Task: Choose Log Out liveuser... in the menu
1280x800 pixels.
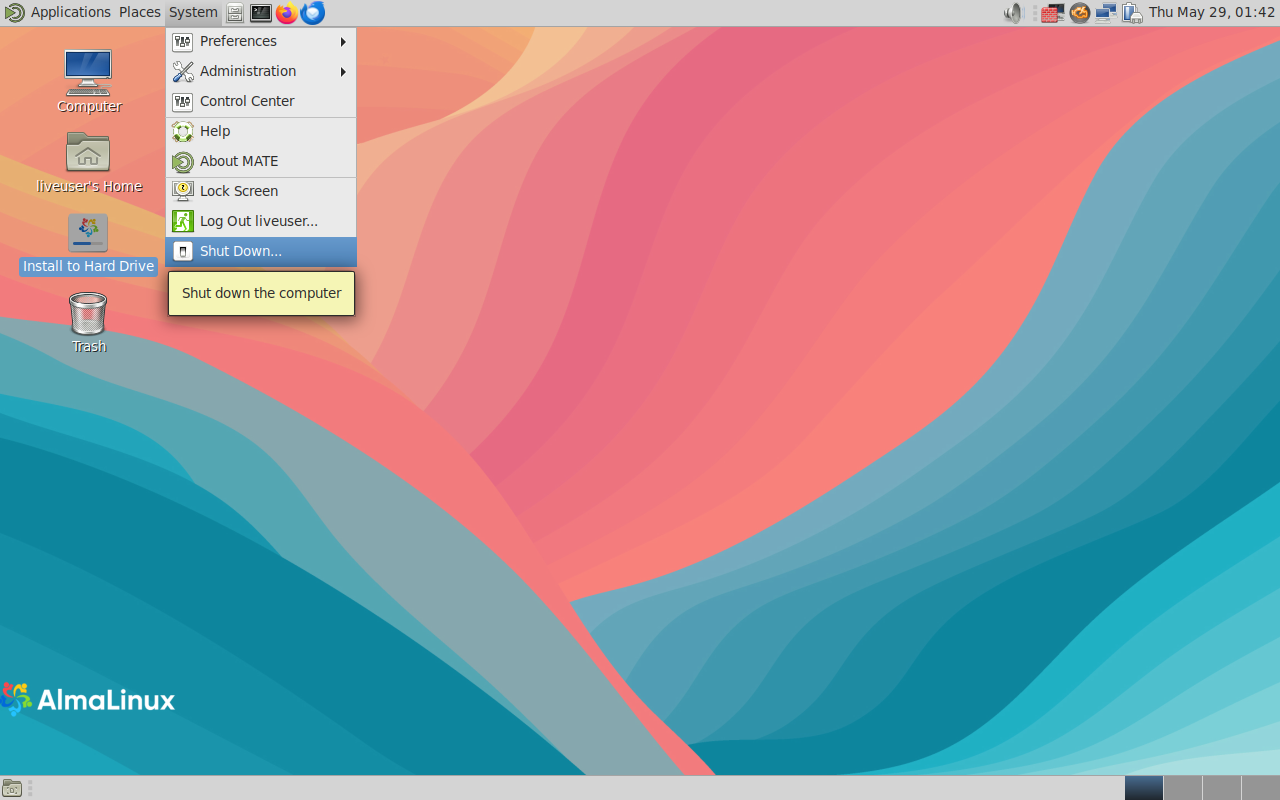Action: coord(261,221)
